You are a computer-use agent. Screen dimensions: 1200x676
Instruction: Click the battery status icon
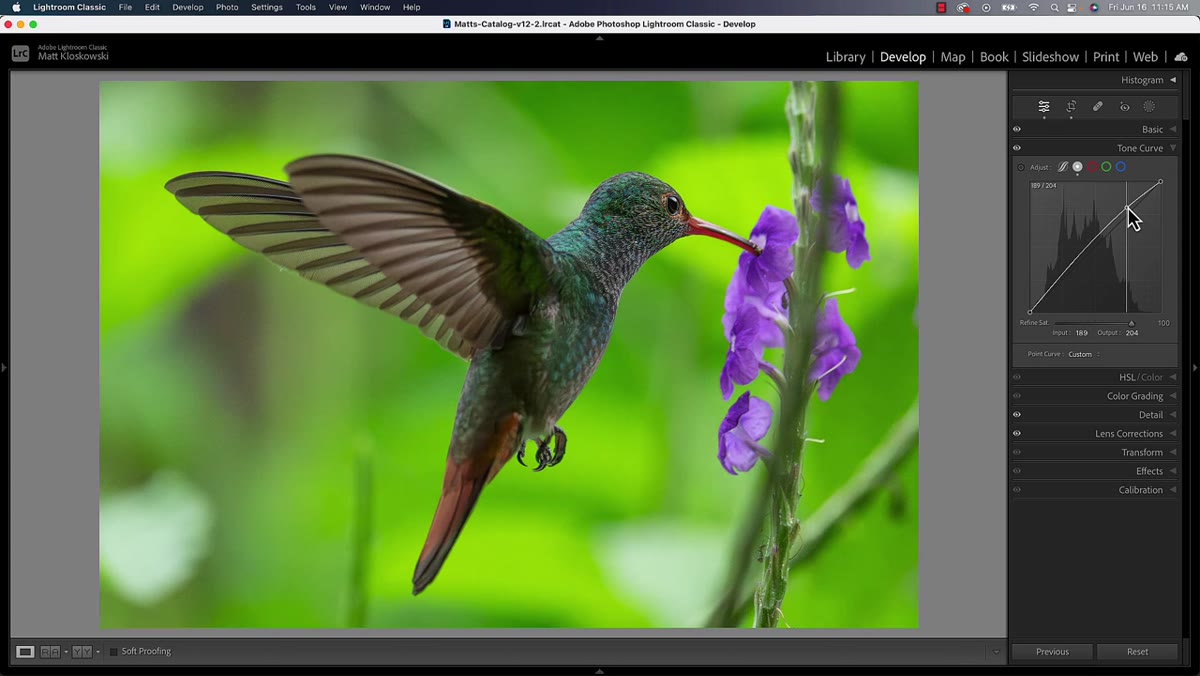(1010, 7)
